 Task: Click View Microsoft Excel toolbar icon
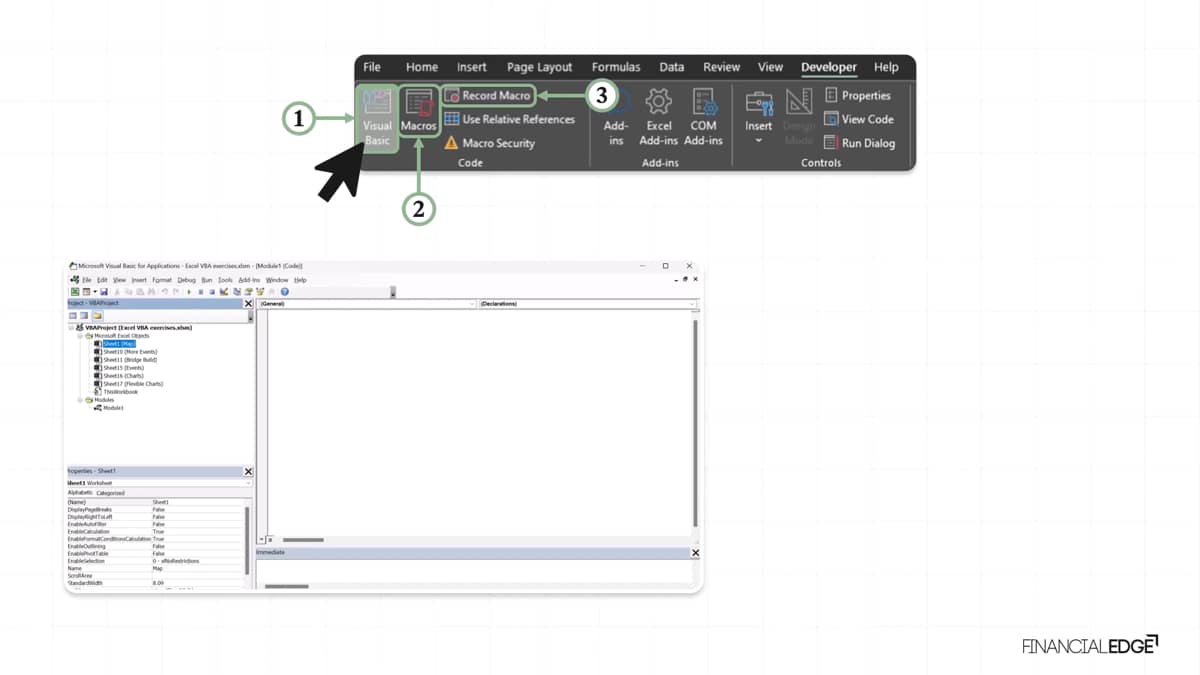(x=75, y=292)
